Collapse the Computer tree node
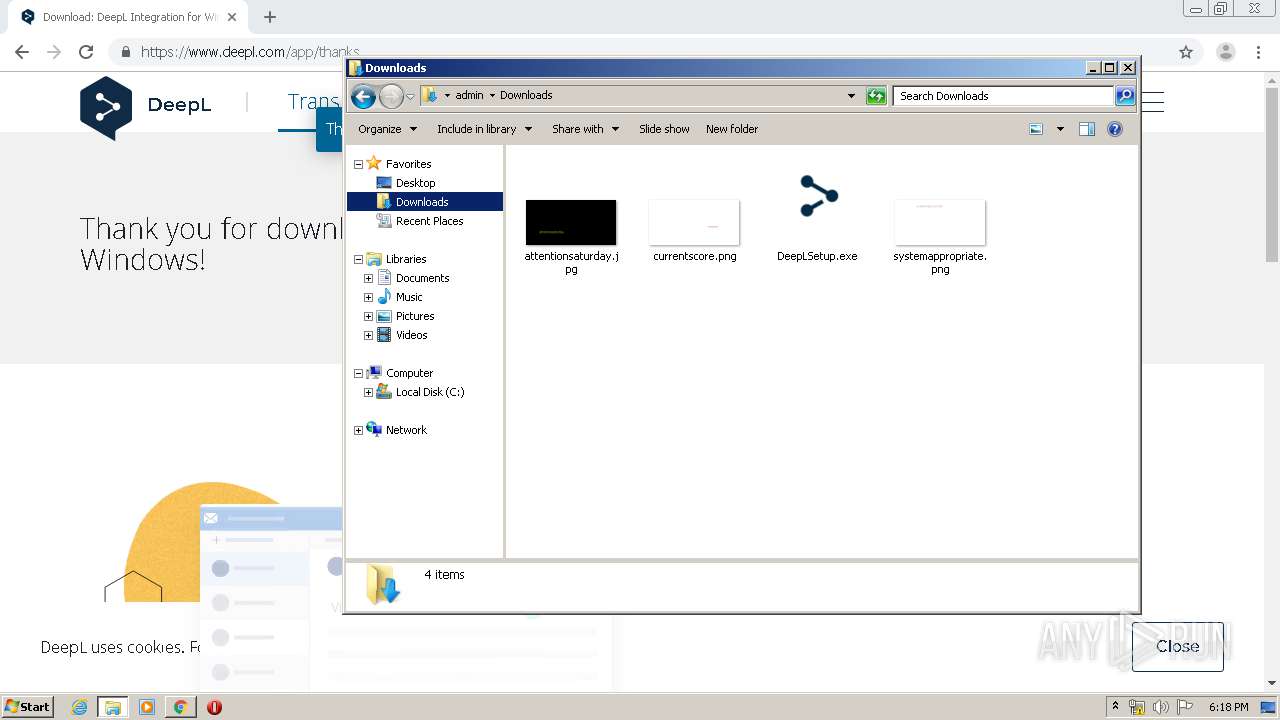Screen dimensions: 1280x720 click(358, 373)
